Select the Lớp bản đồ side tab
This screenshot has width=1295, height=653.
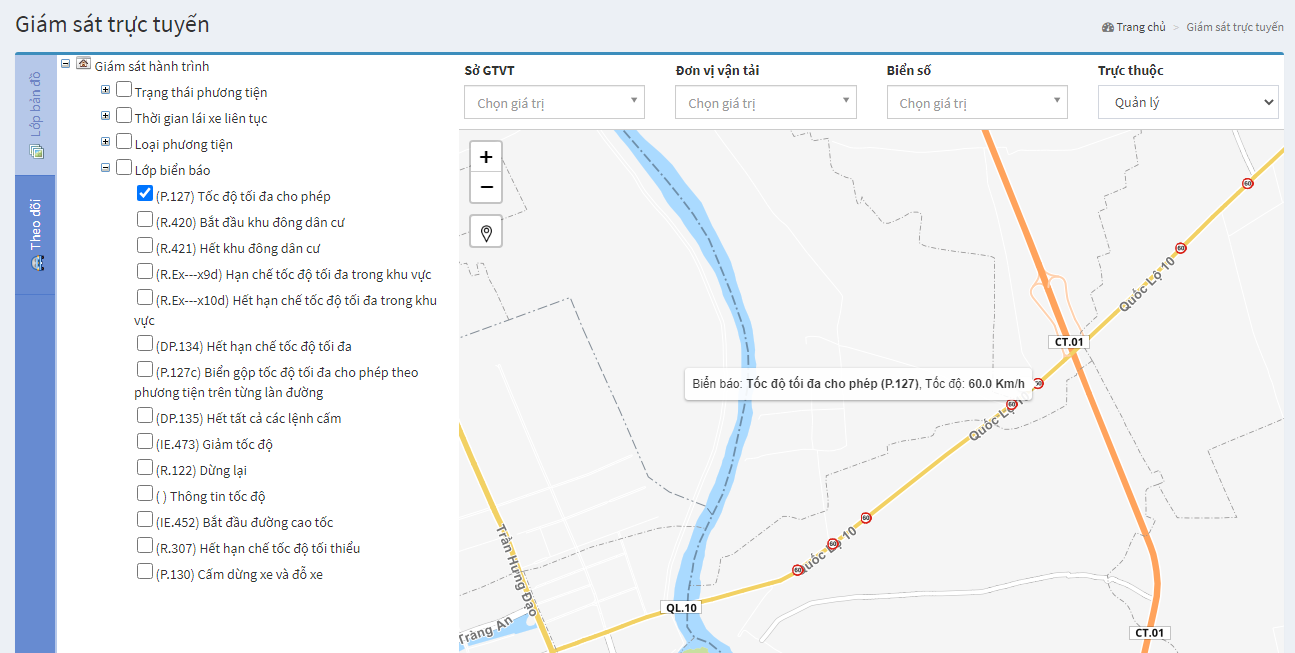[36, 115]
